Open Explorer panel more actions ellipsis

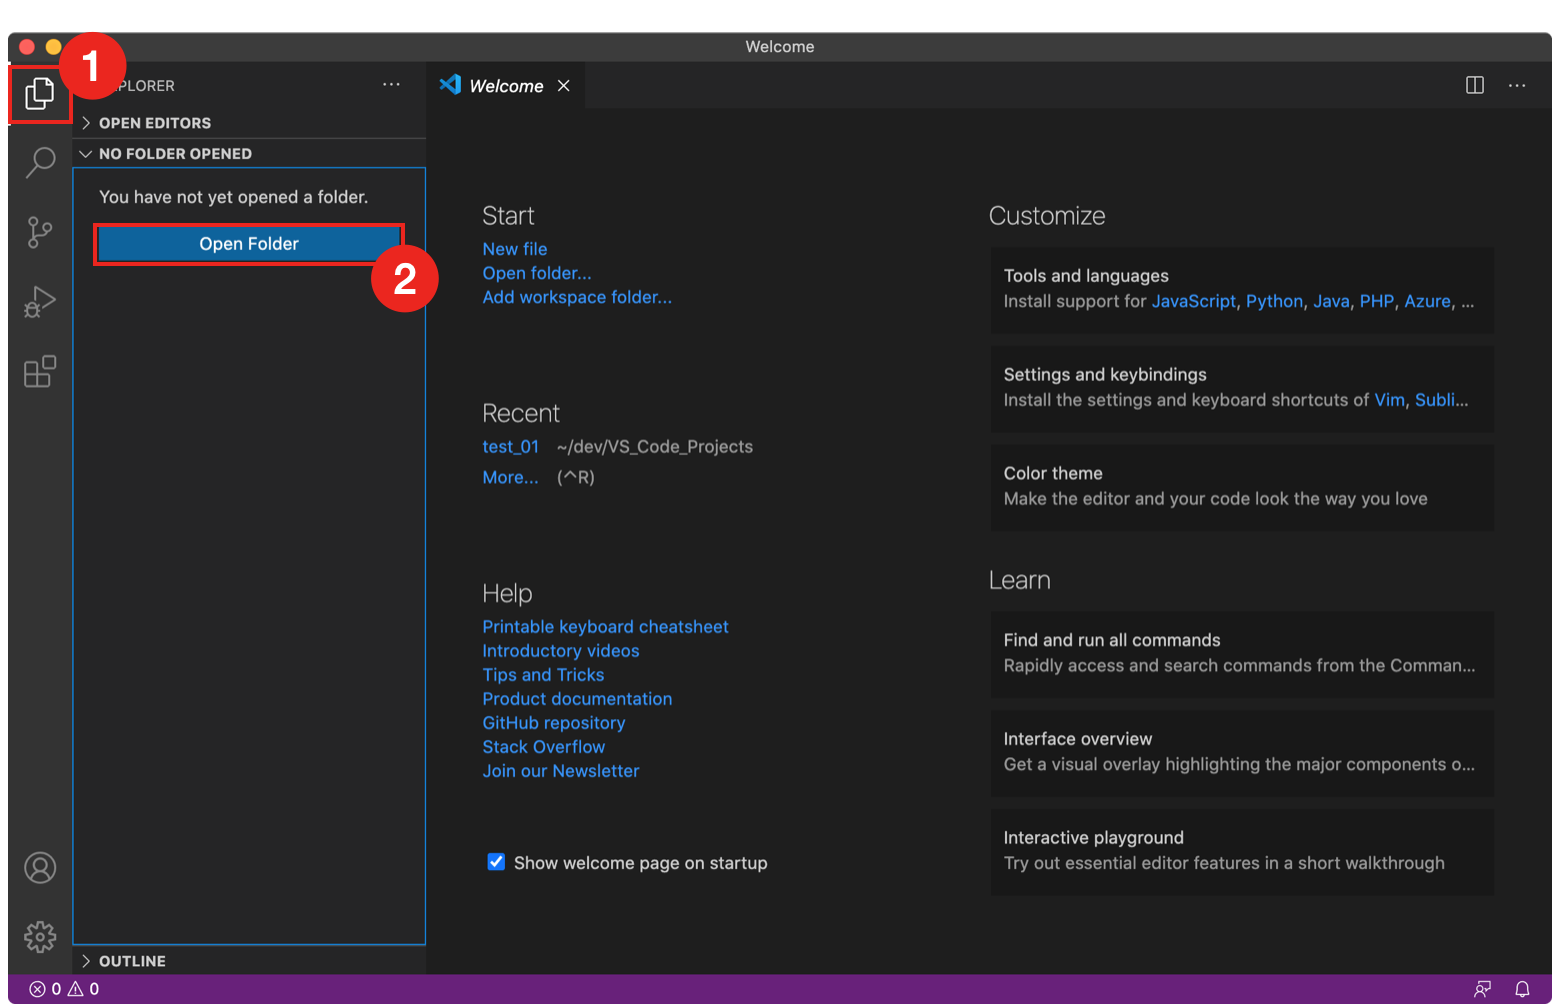(x=391, y=85)
